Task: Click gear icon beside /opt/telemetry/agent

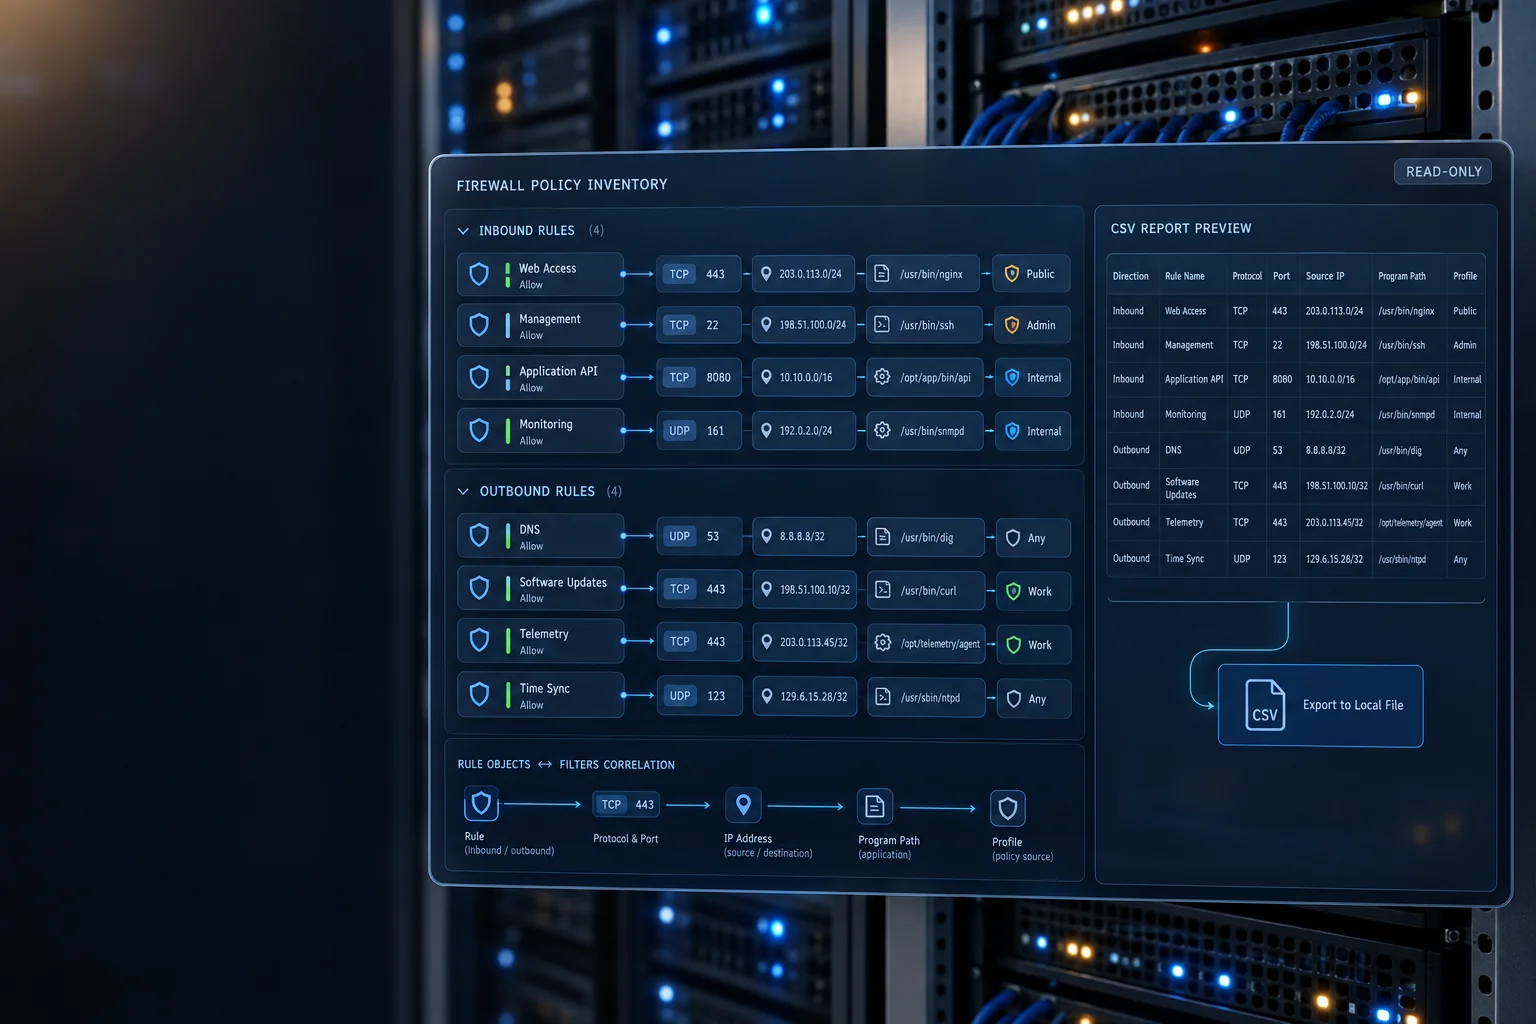Action: [883, 643]
